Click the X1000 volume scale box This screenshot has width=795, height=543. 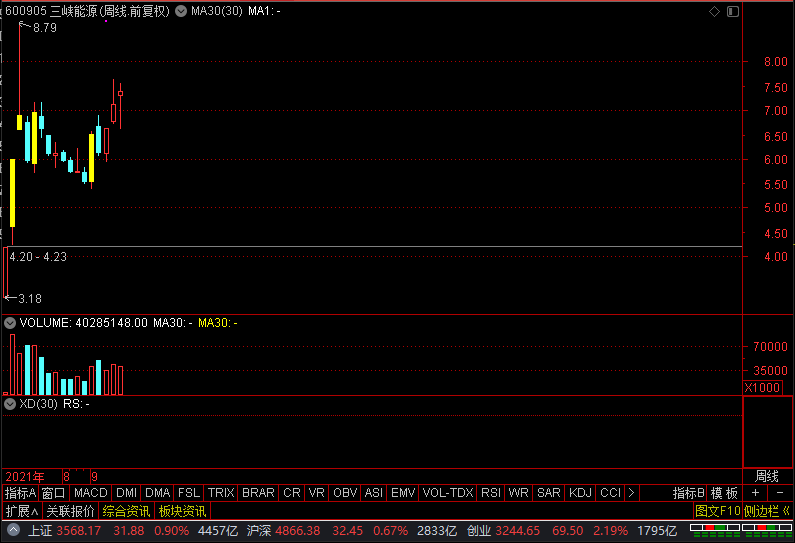pyautogui.click(x=762, y=388)
